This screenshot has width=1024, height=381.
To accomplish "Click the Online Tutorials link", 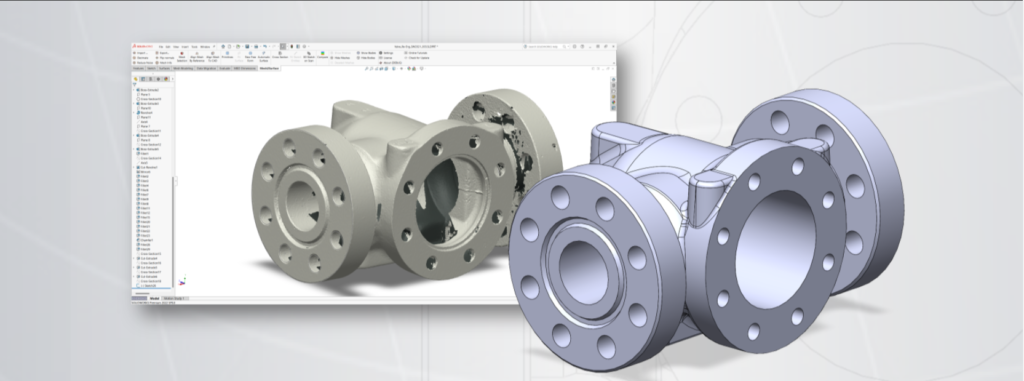I will point(417,53).
